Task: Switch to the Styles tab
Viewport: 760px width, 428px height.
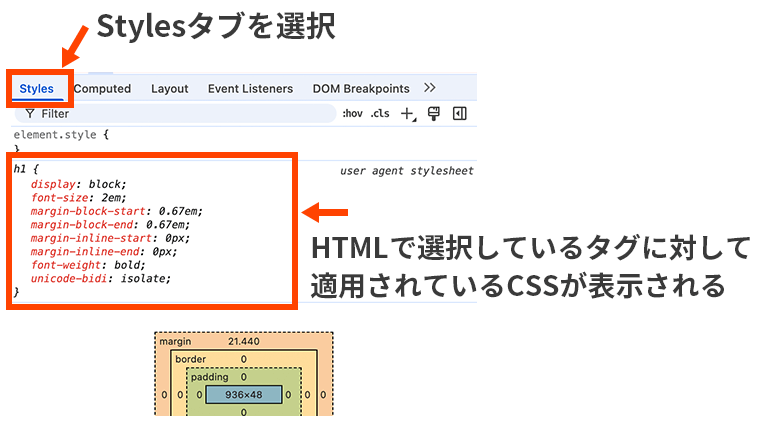Action: [36, 89]
